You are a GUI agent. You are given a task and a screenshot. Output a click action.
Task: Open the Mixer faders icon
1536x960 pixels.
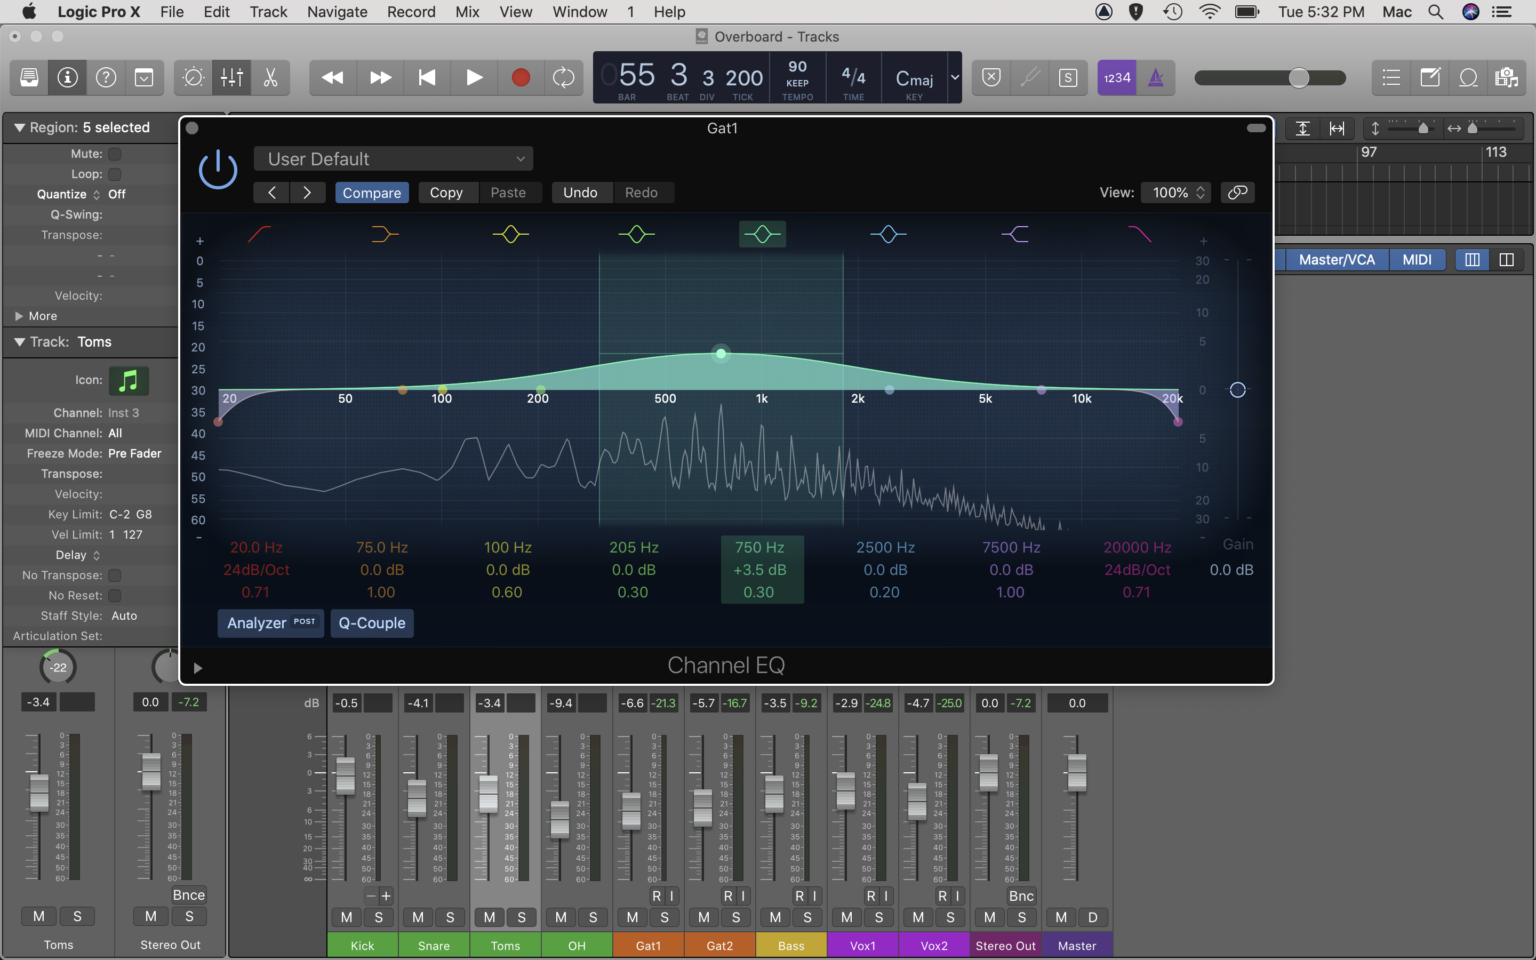pyautogui.click(x=231, y=77)
